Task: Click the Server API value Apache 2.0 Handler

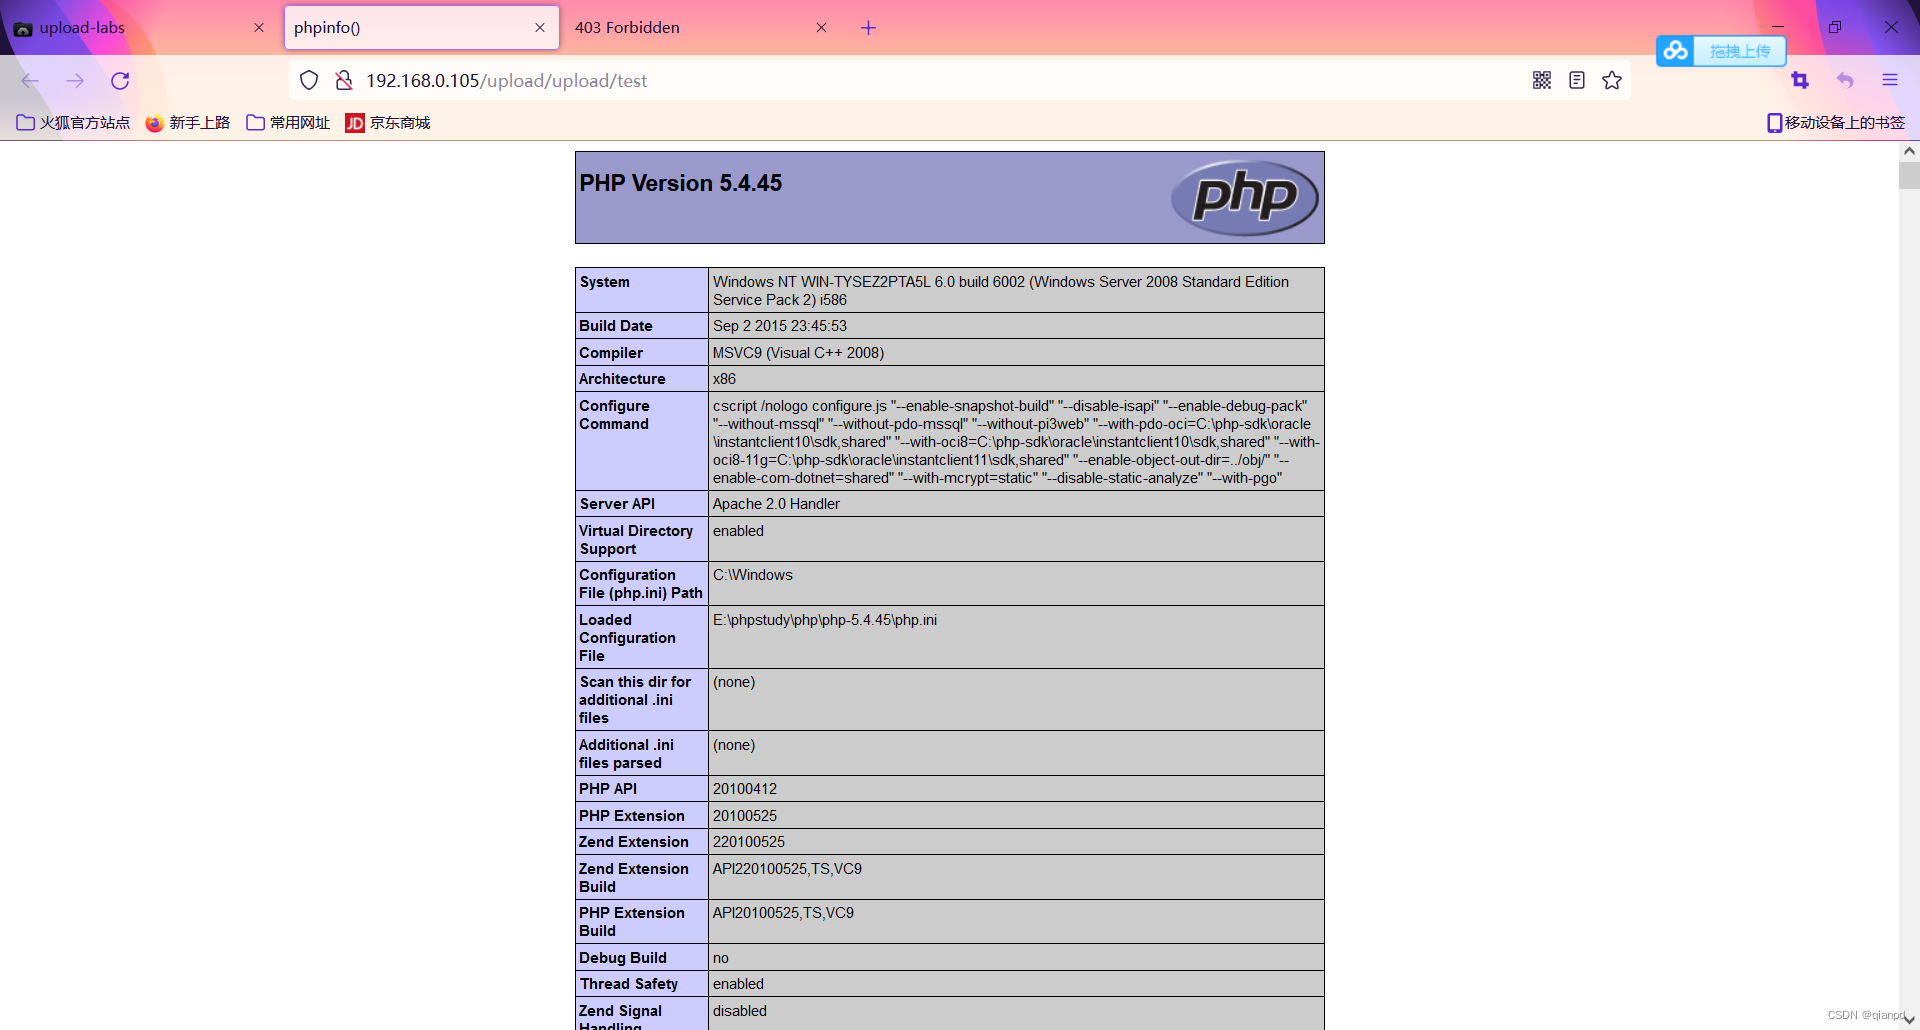Action: pos(776,504)
